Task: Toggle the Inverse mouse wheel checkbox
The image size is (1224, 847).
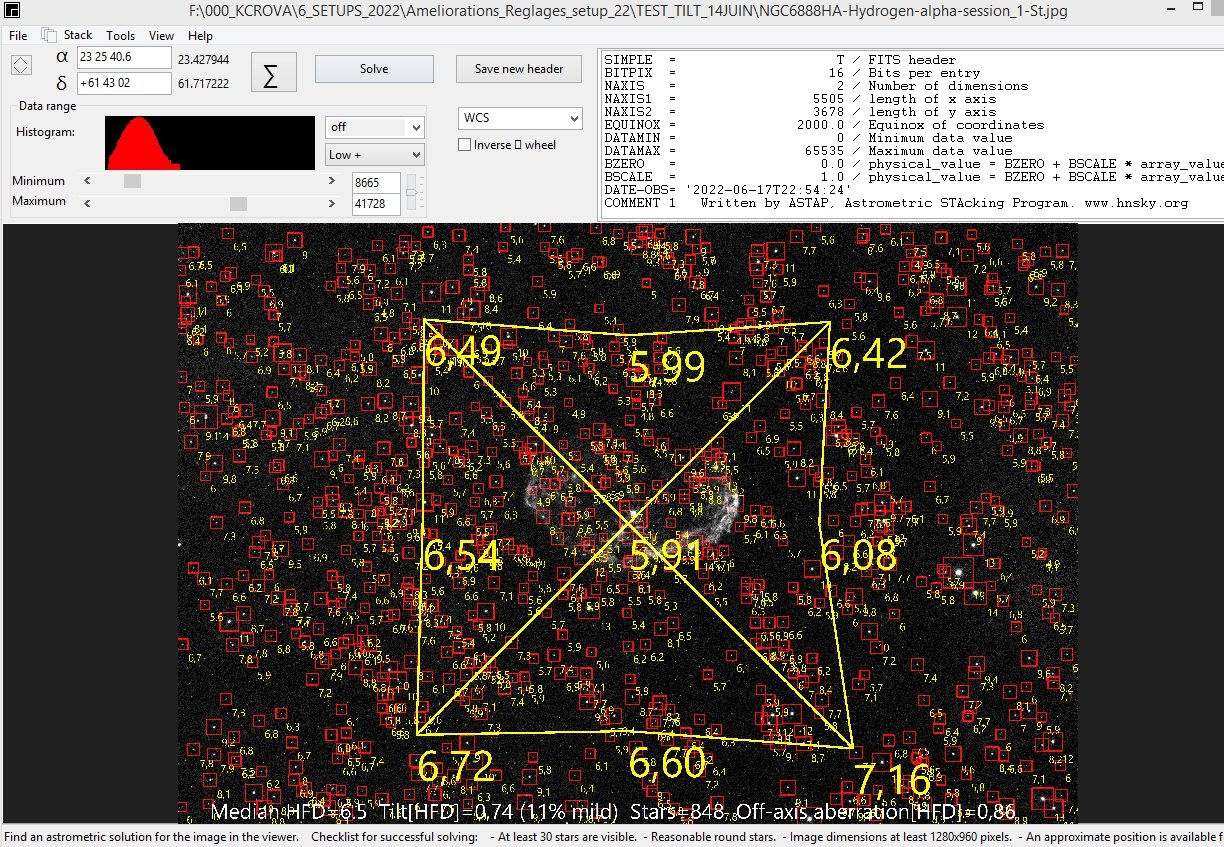Action: coord(464,145)
